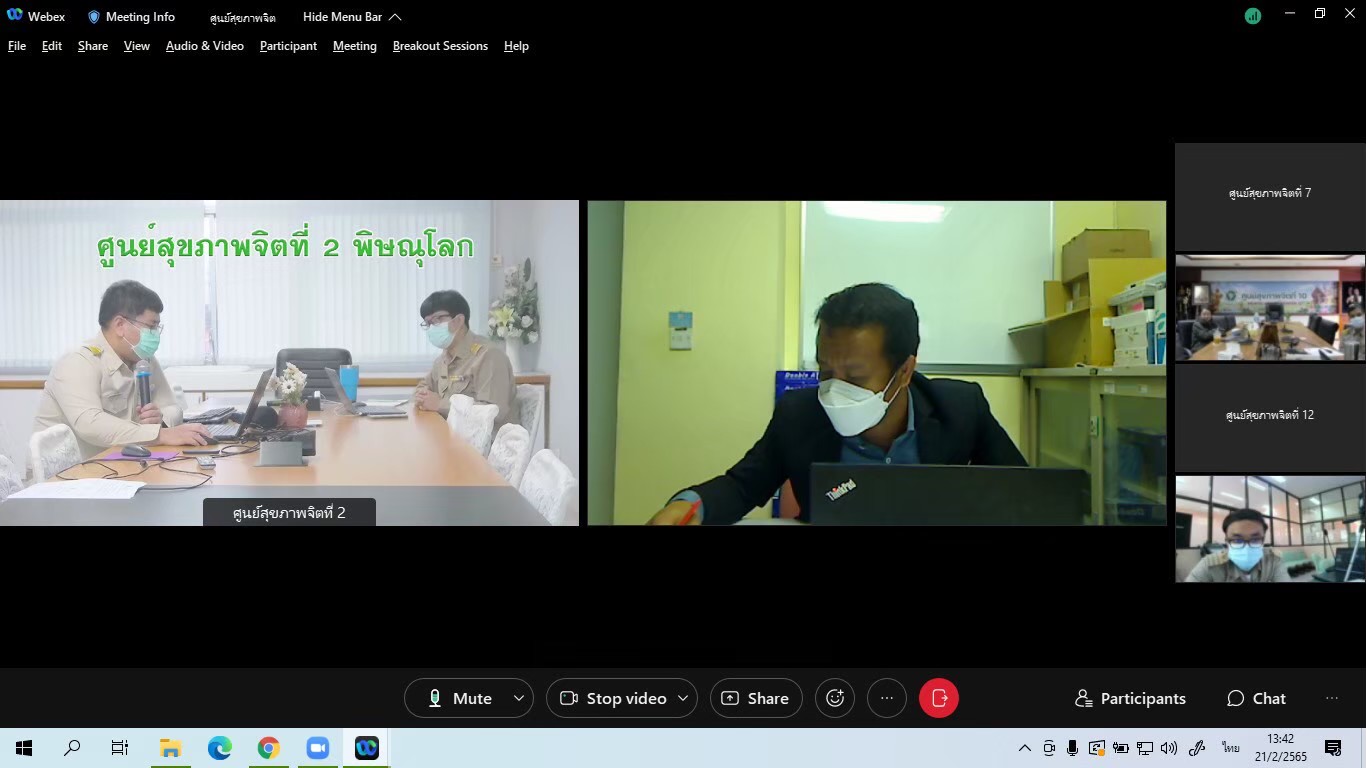
Task: Expand audio options arrow next to Mute
Action: click(518, 698)
